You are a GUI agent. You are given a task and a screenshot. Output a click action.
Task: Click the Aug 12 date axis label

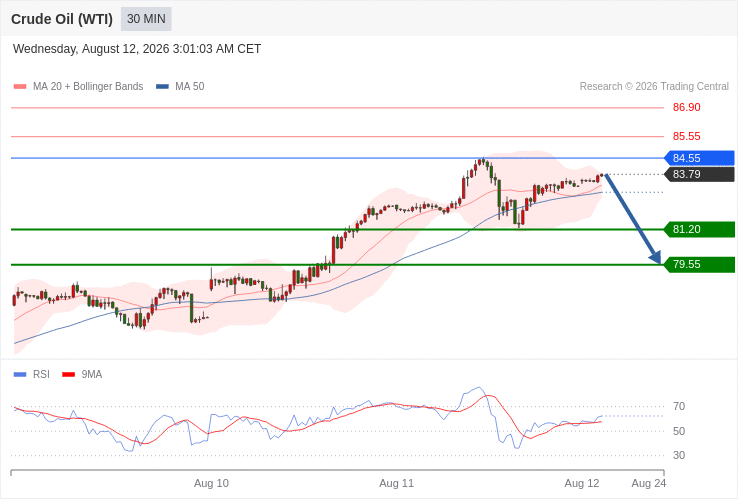(x=582, y=483)
